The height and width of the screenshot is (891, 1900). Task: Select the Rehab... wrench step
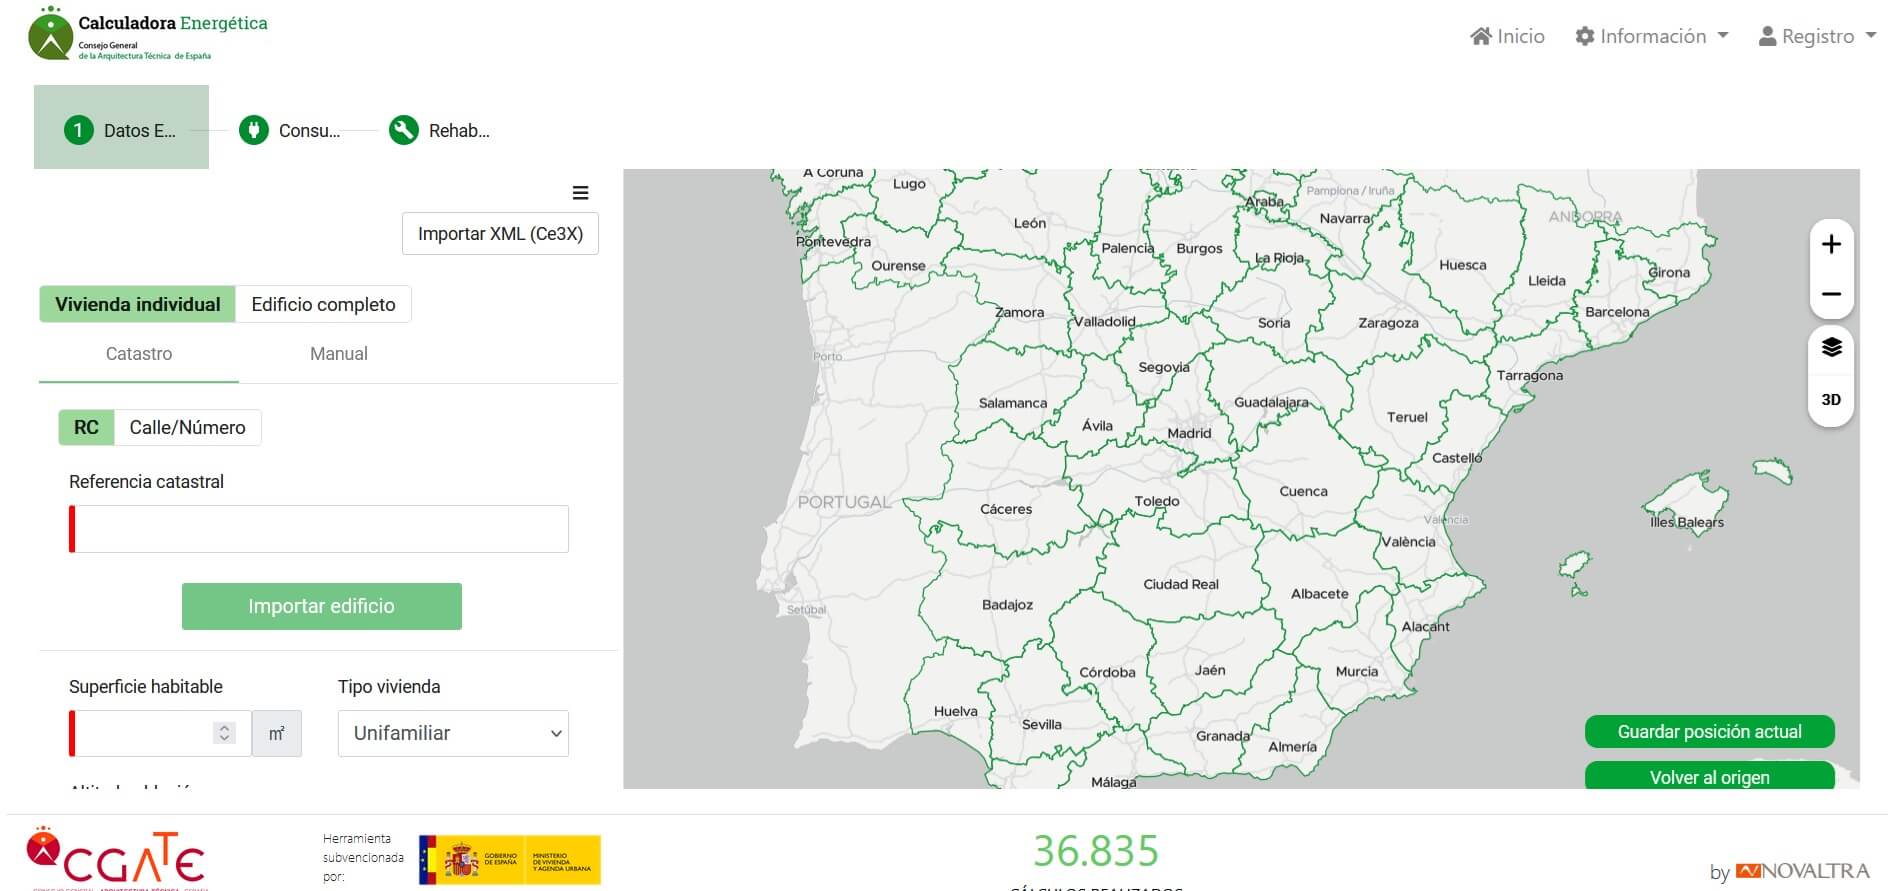[x=440, y=131]
